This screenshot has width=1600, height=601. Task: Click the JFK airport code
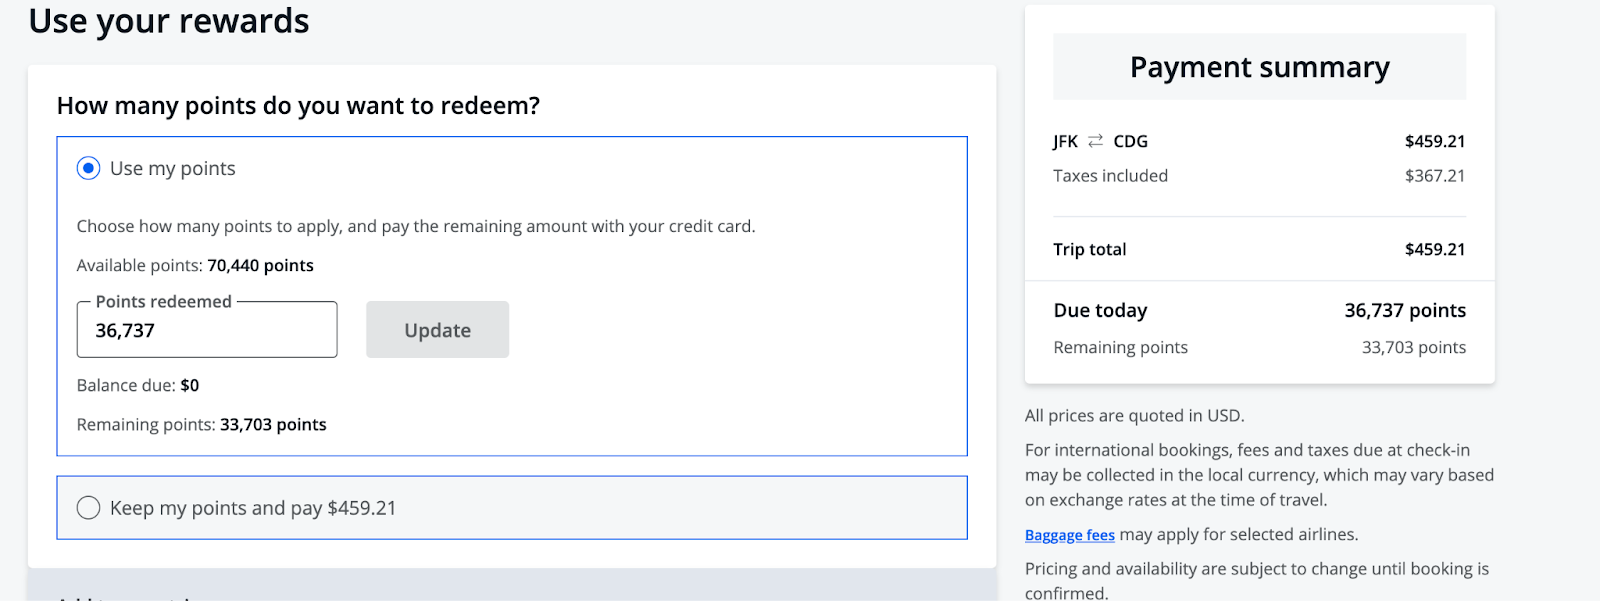point(1065,142)
